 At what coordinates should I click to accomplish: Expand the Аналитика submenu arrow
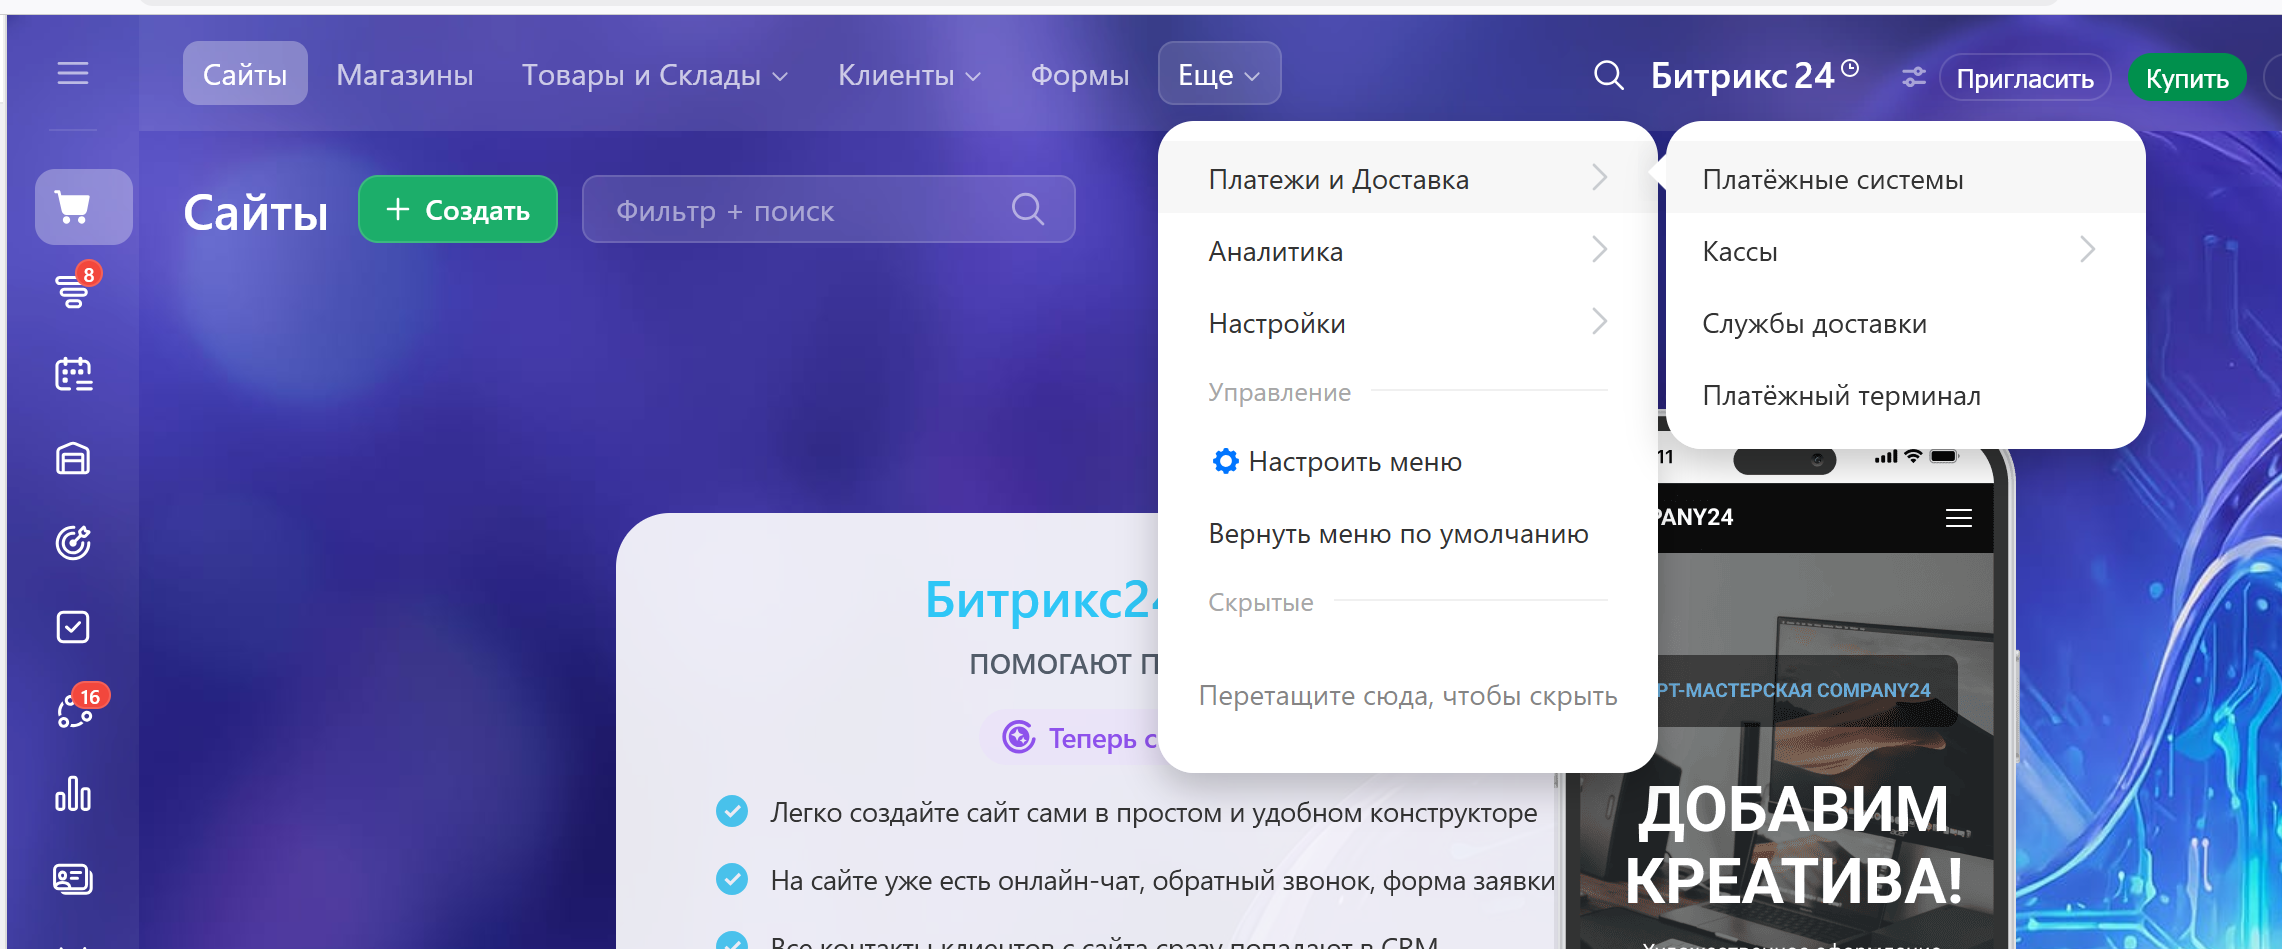[1600, 250]
